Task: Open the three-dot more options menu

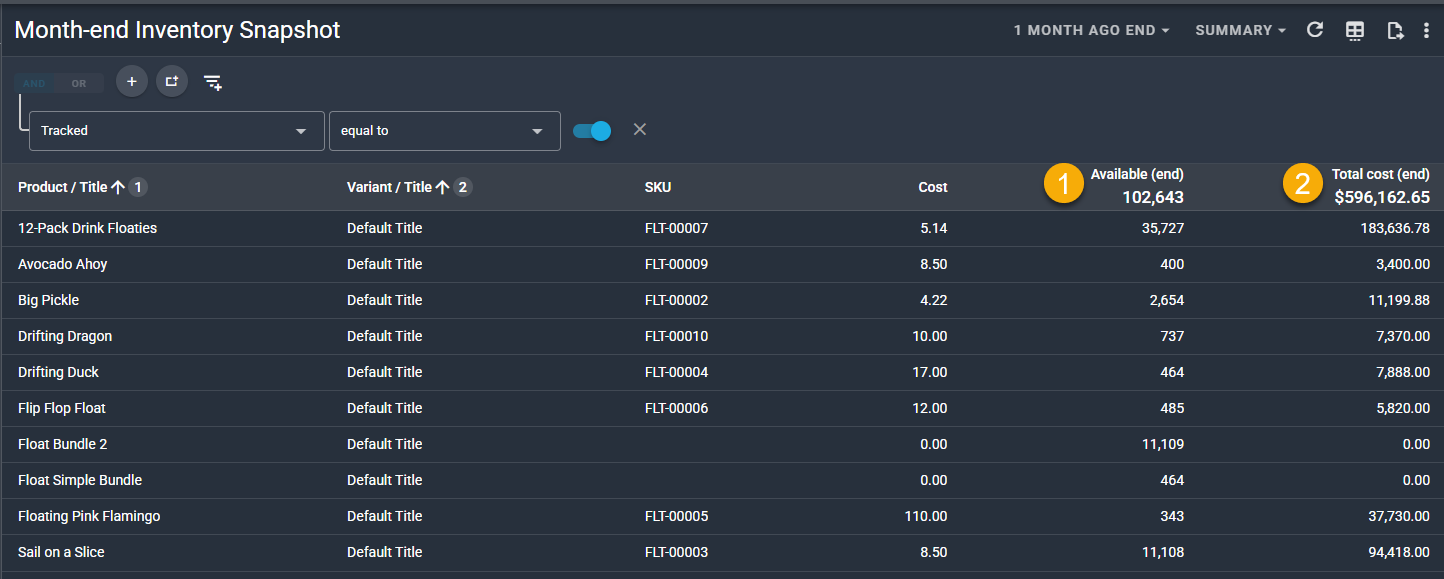Action: (x=1426, y=30)
